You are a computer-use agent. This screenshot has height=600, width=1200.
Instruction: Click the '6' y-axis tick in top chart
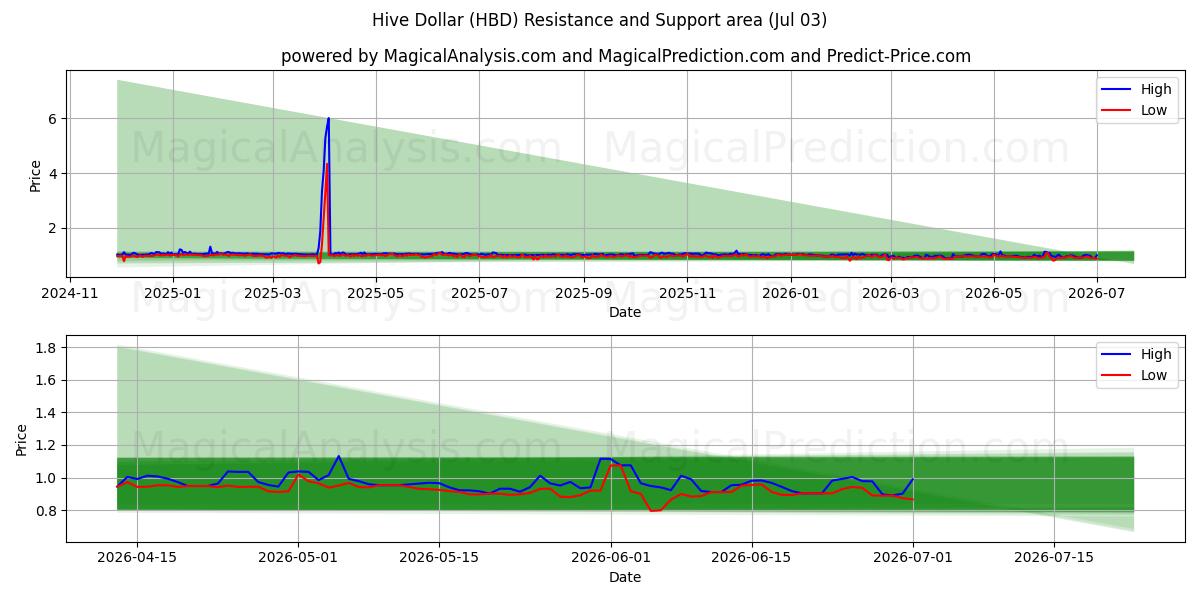tap(54, 119)
